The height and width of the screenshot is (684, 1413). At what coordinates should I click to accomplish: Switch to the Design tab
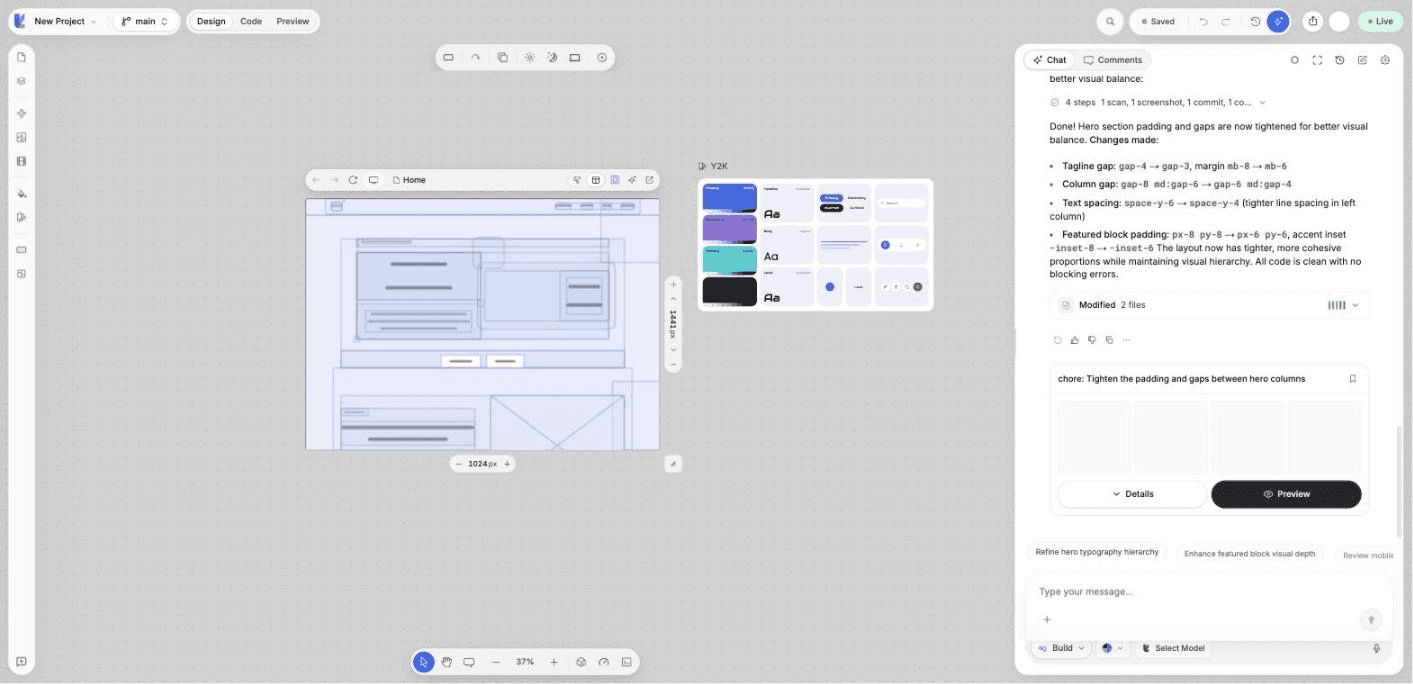click(211, 21)
